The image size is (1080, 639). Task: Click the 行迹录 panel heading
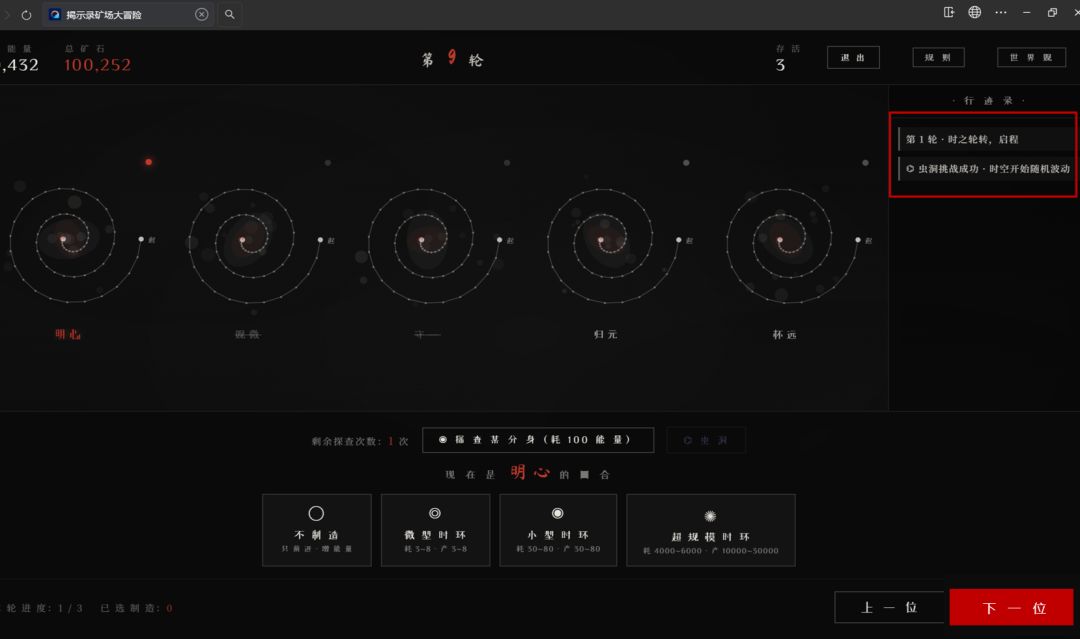coord(988,101)
